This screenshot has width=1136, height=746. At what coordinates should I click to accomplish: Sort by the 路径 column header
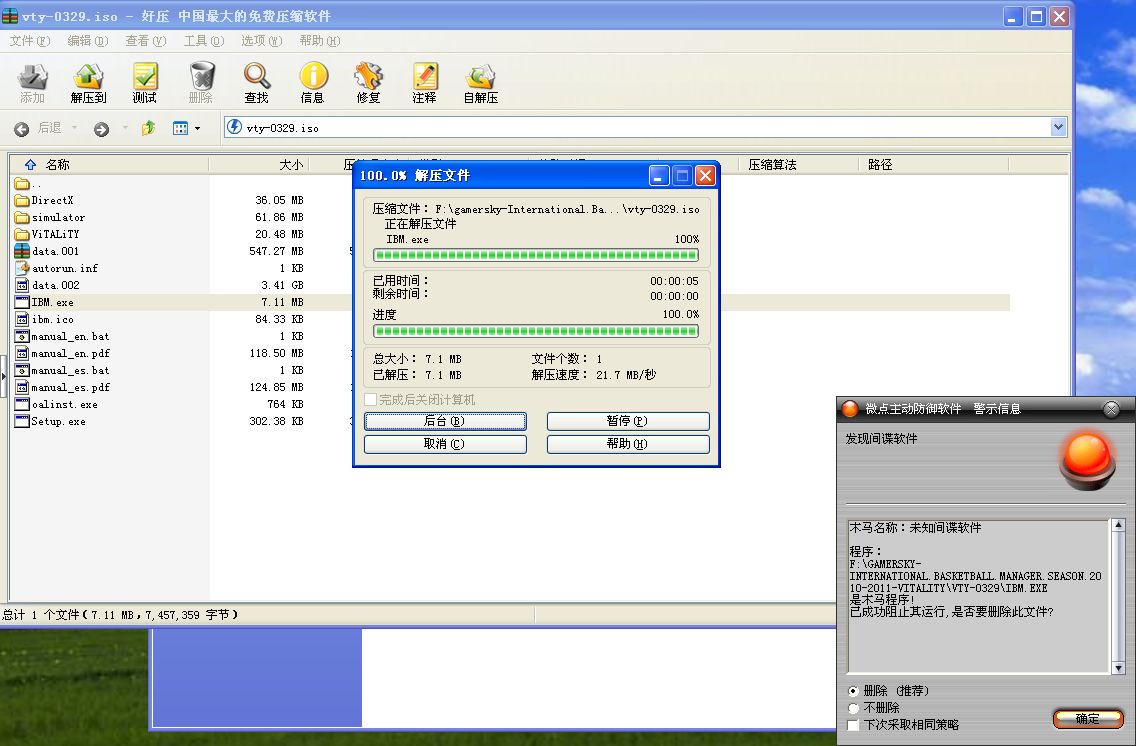point(933,164)
